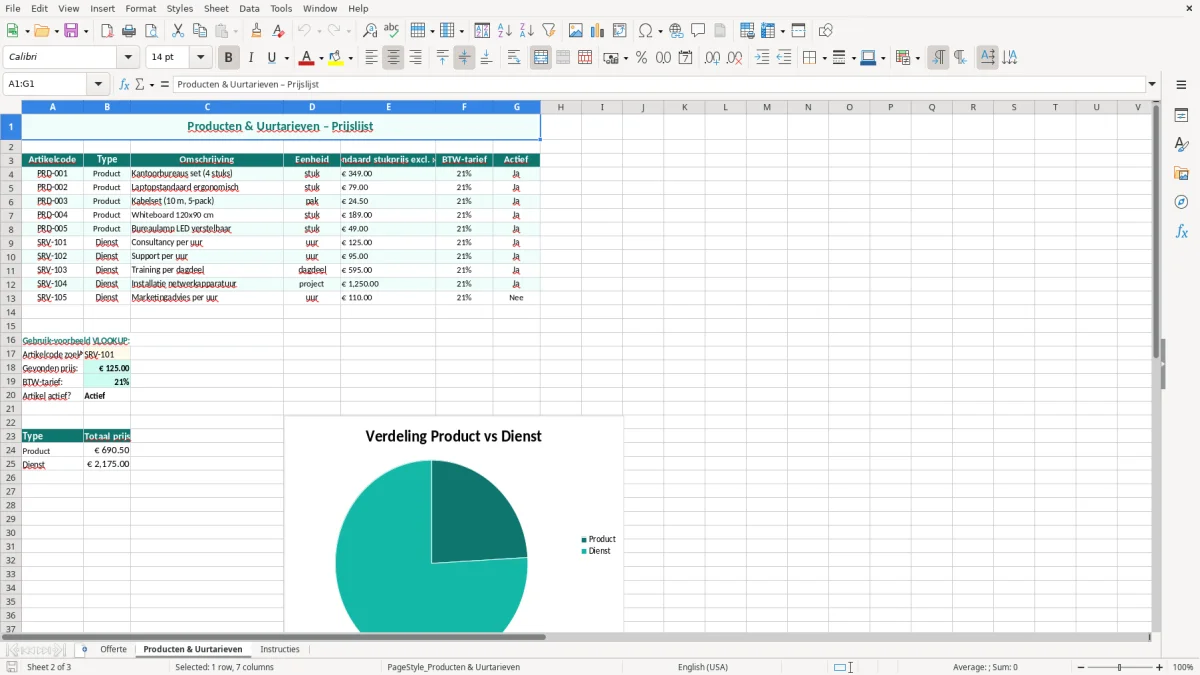Toggle Right-to-Left text direction
The height and width of the screenshot is (675, 1200).
pos(960,58)
